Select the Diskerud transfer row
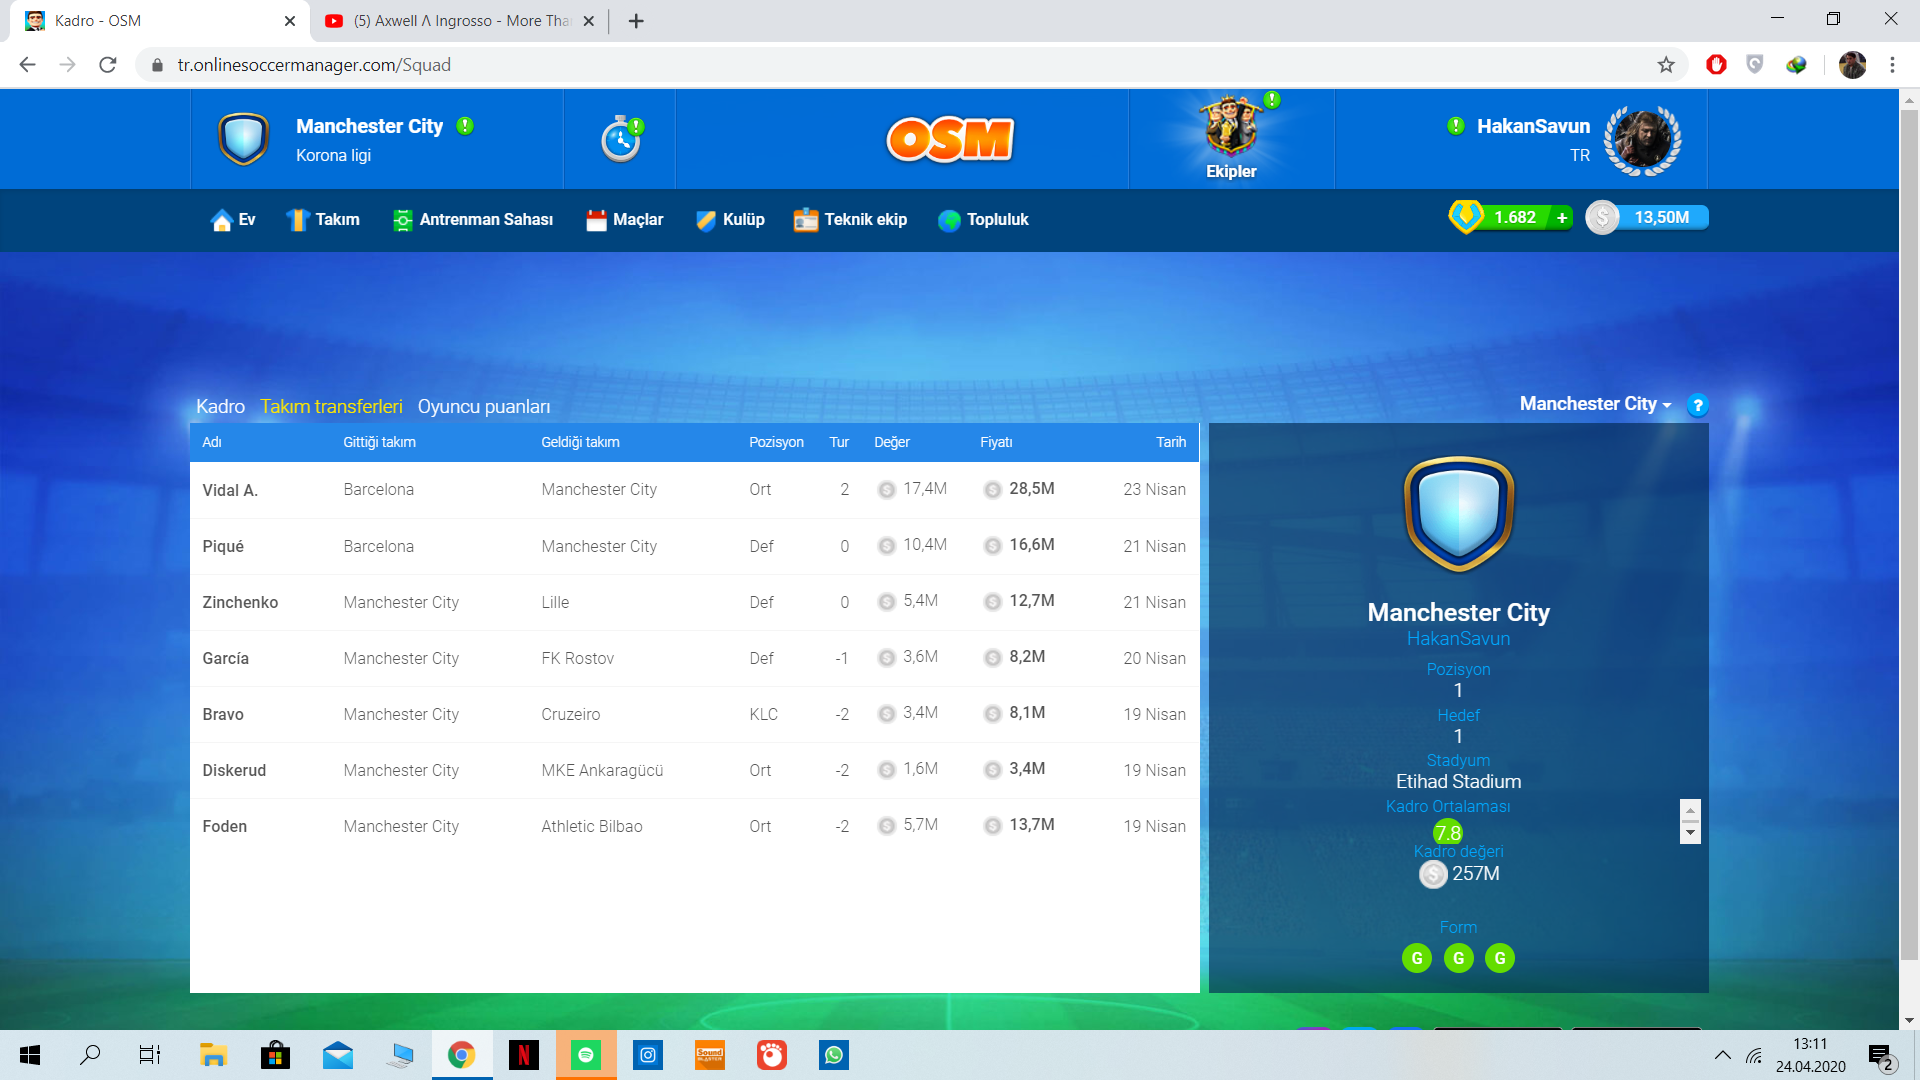This screenshot has height=1080, width=1920. coord(694,770)
